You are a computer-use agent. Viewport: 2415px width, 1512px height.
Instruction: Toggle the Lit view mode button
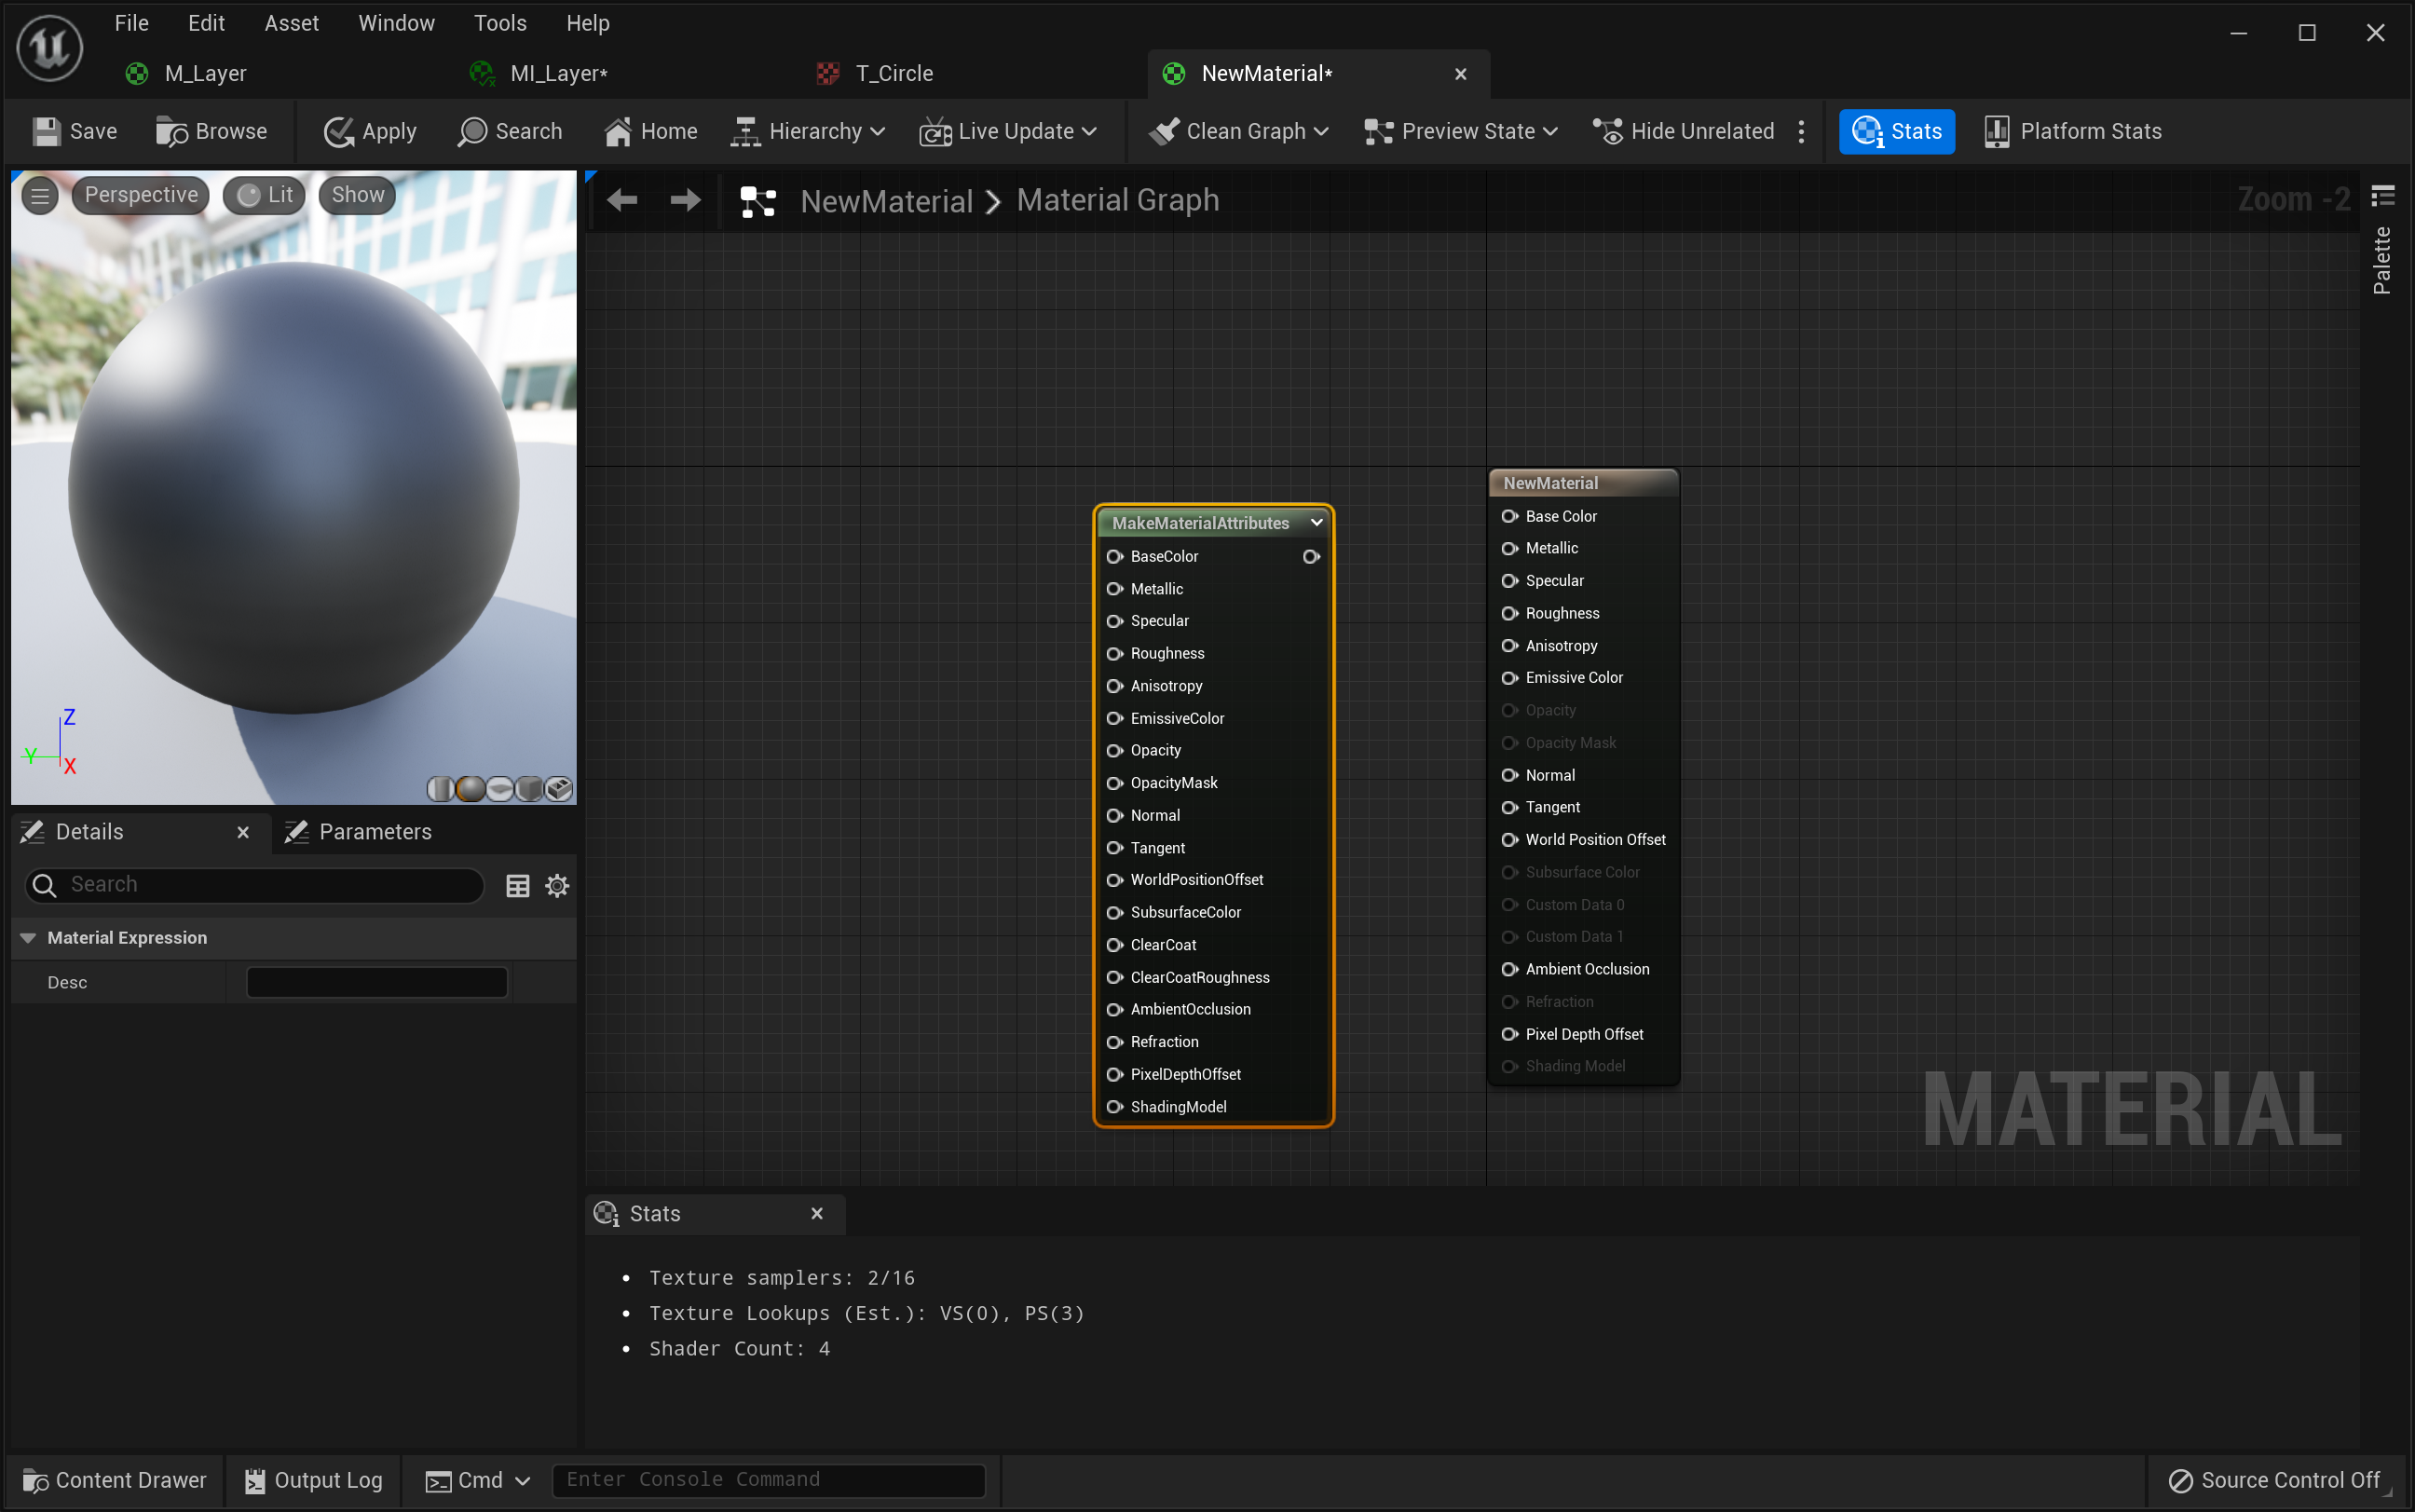click(265, 195)
